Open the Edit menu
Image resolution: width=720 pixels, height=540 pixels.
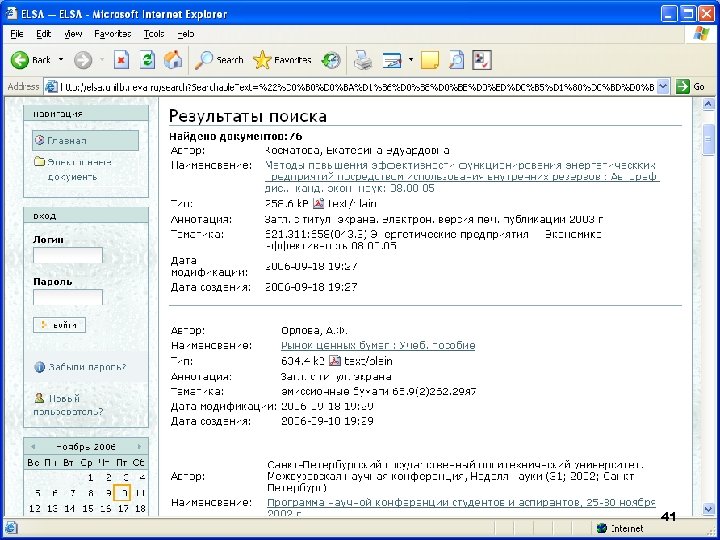click(x=44, y=34)
